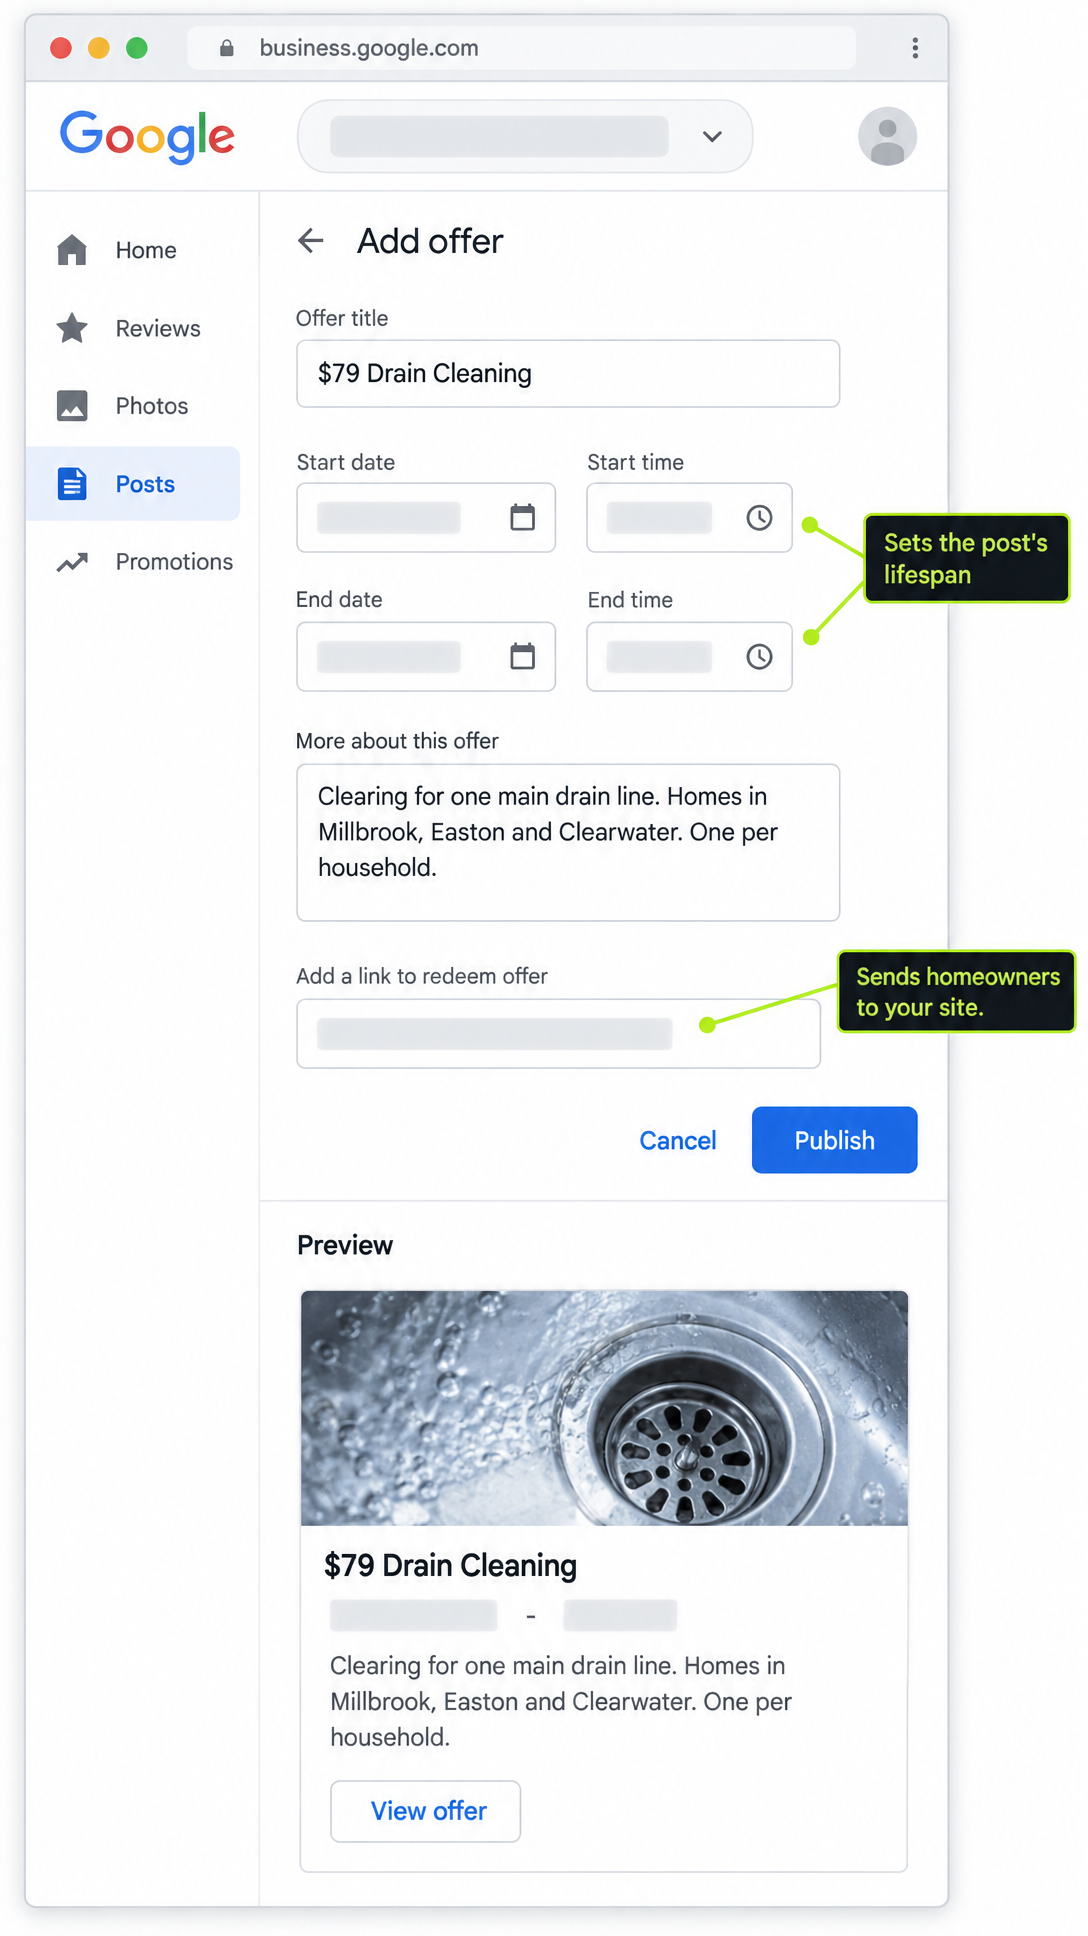Click the End date input field
This screenshot has height=1936, width=1088.
(x=426, y=657)
